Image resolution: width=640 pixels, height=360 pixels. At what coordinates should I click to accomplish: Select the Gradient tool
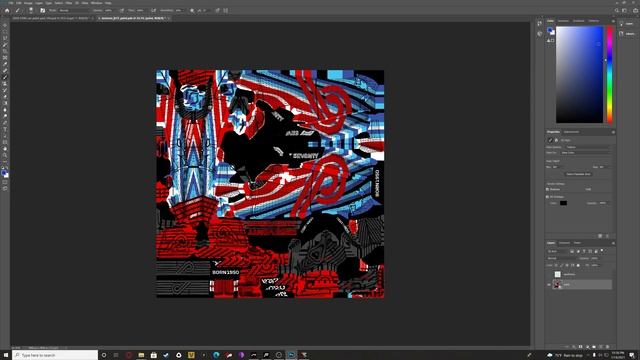[5, 103]
